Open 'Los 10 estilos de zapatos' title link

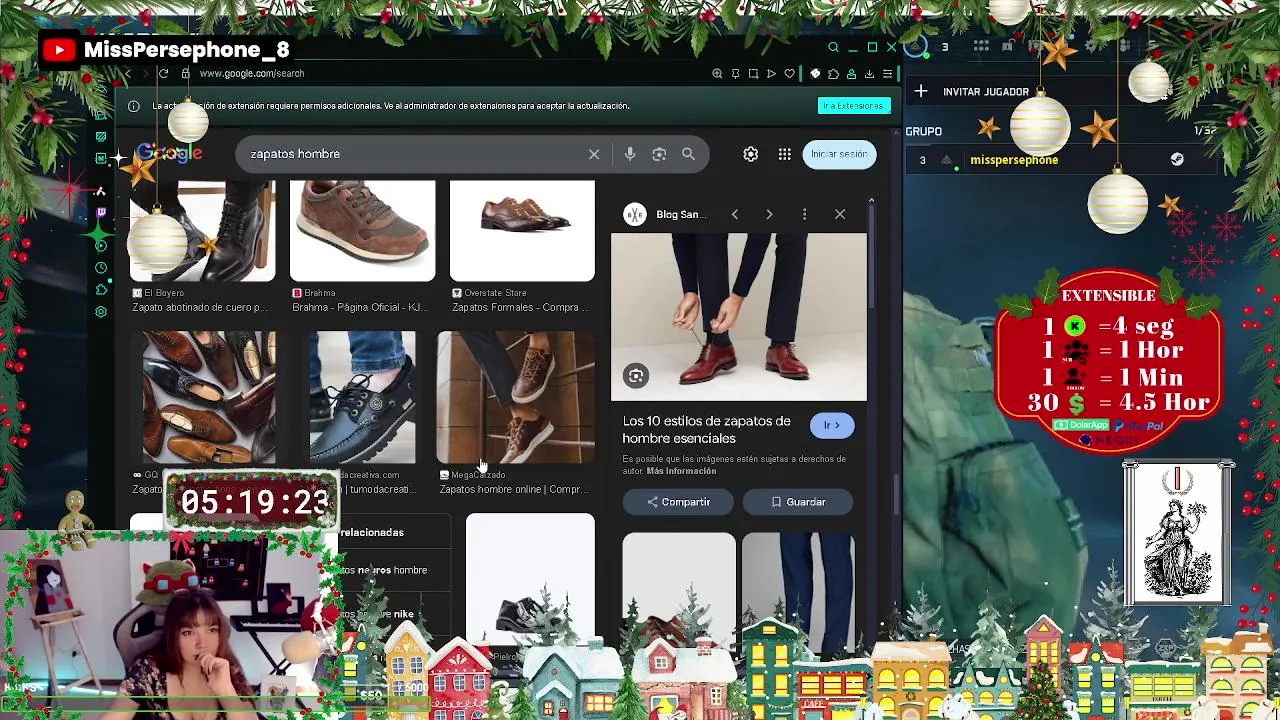pos(707,430)
